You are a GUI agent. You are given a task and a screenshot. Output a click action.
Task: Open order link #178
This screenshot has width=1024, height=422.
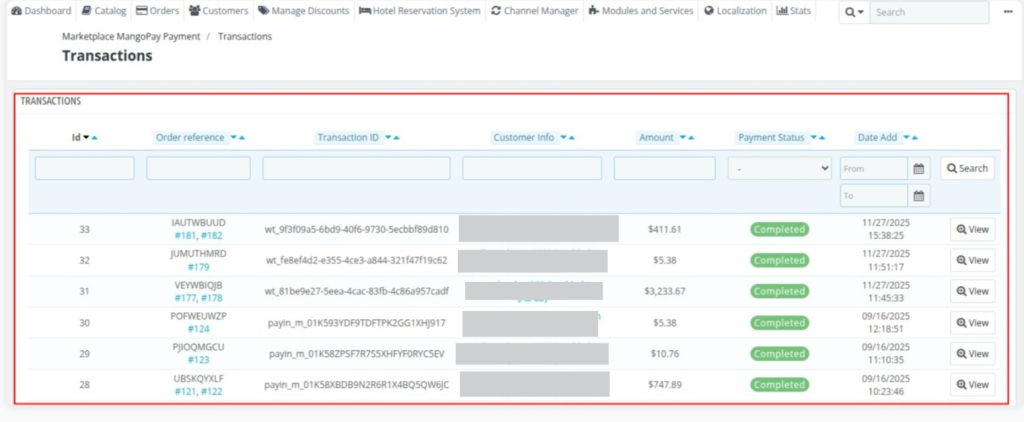coord(212,298)
